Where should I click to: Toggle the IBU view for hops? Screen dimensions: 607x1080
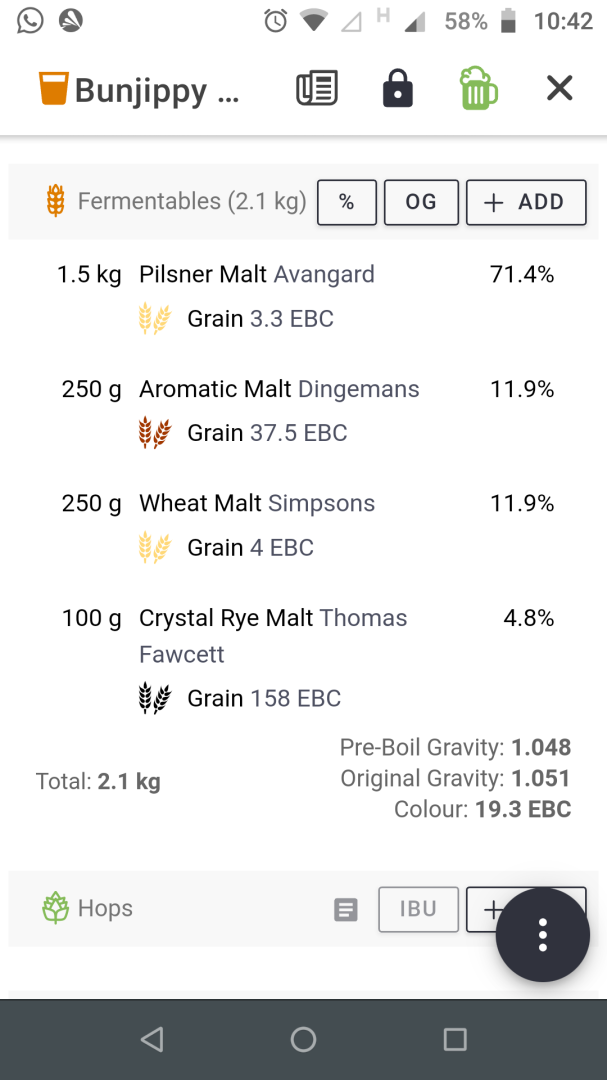click(418, 909)
